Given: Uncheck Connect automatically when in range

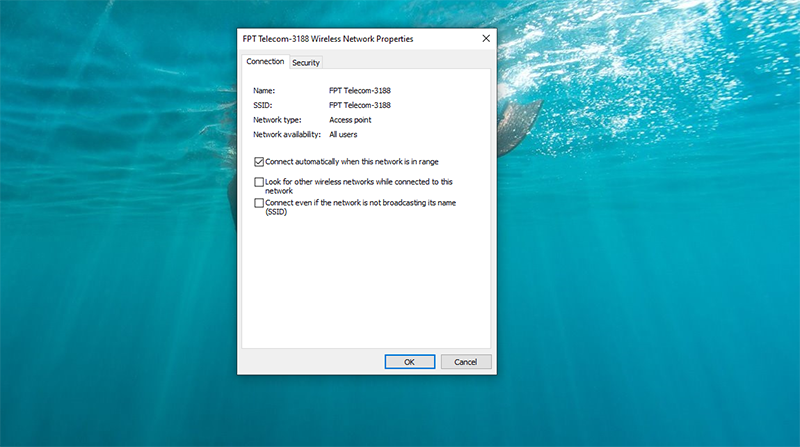Looking at the screenshot, I should click(x=259, y=162).
